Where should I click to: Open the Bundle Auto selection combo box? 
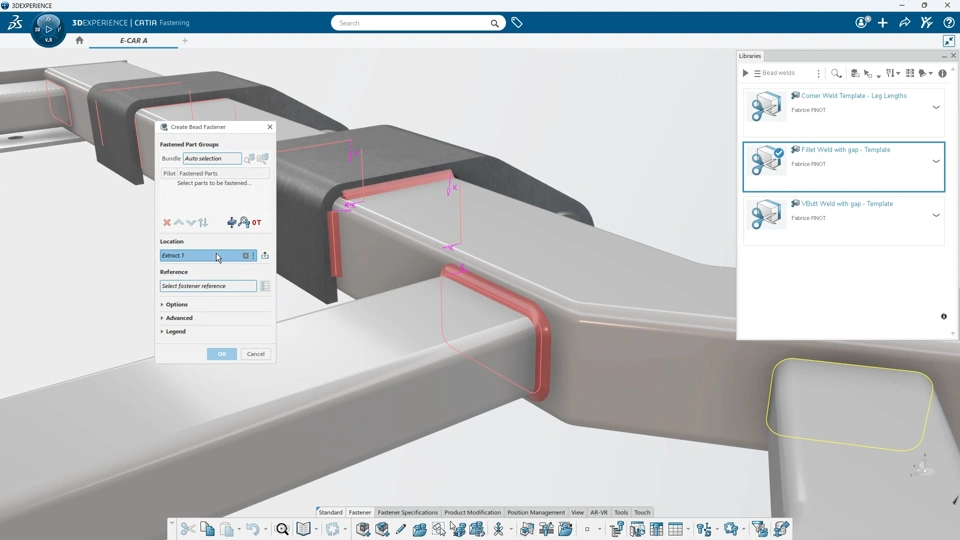point(212,159)
